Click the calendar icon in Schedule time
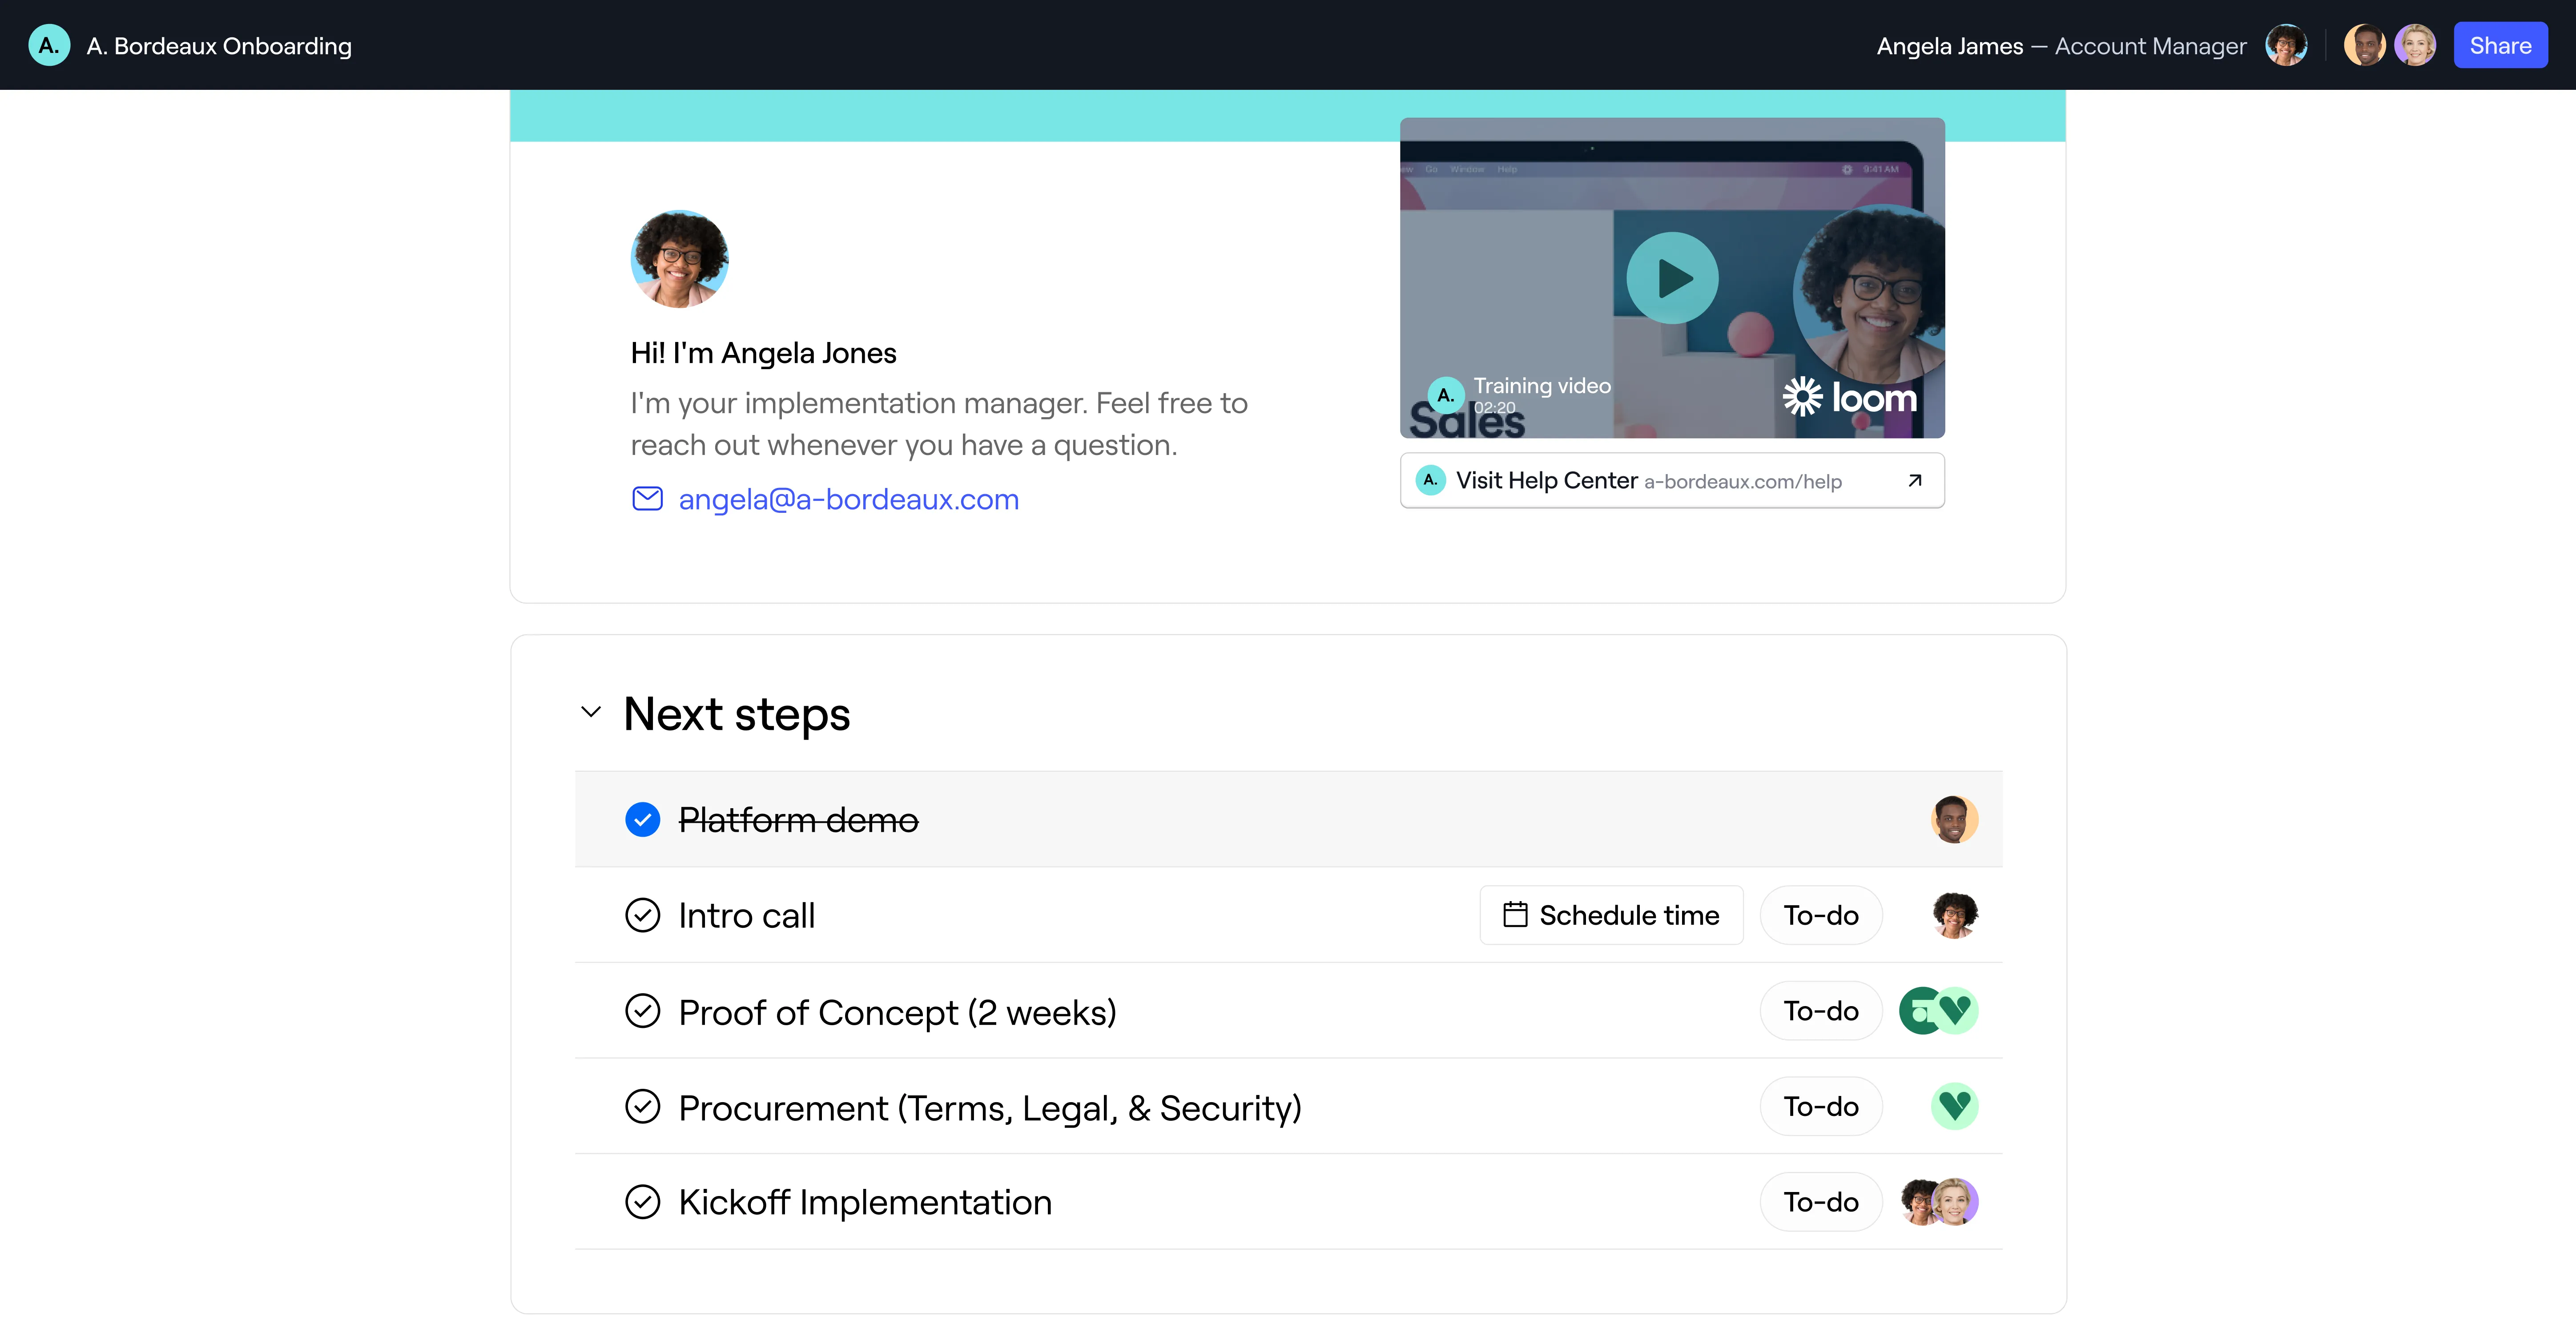 coord(1515,915)
